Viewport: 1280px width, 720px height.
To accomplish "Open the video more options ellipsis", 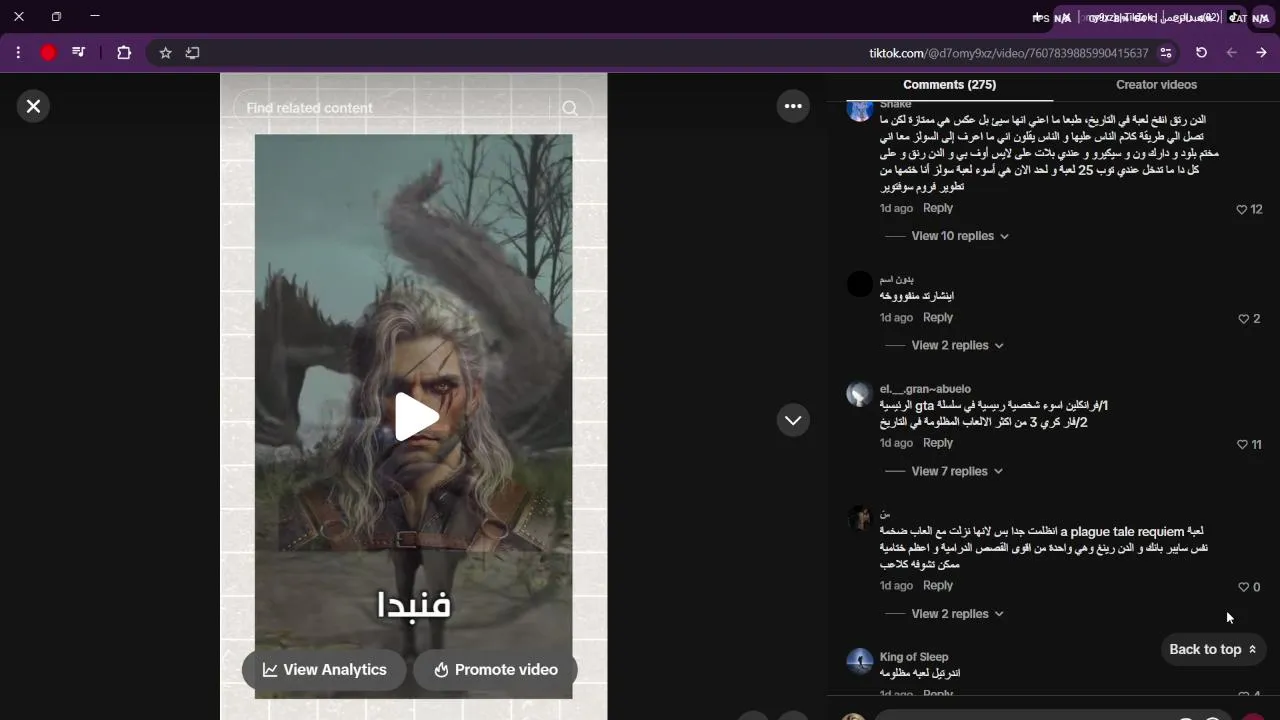I will 793,106.
